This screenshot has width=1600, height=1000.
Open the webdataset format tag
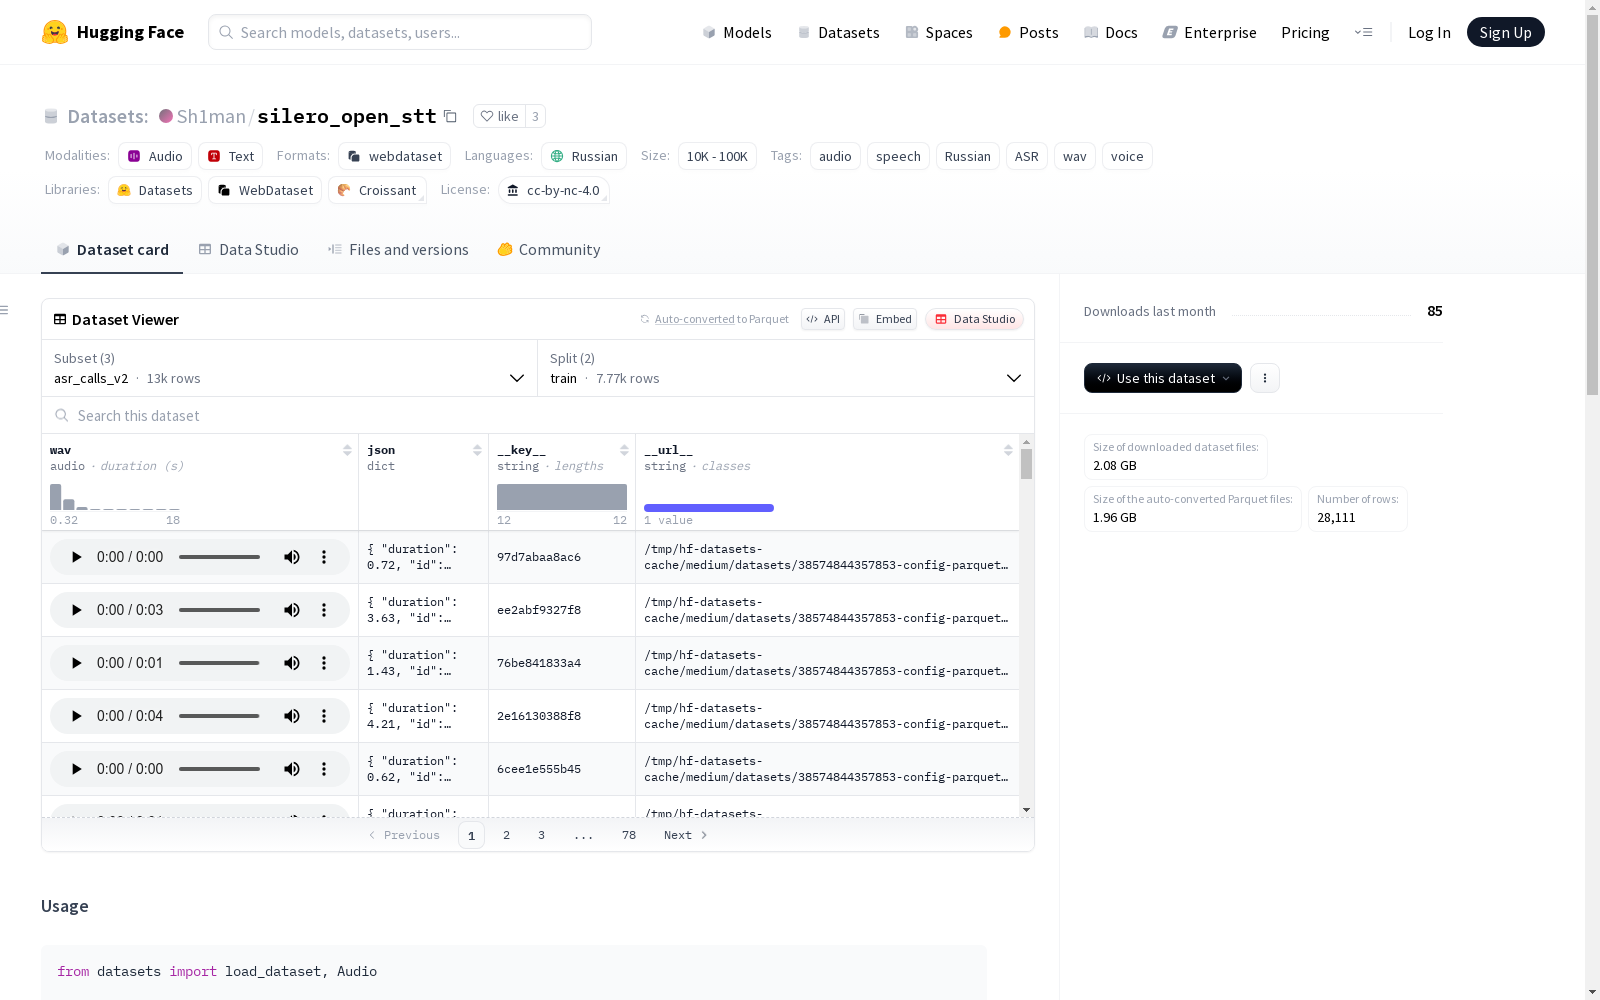(x=394, y=156)
